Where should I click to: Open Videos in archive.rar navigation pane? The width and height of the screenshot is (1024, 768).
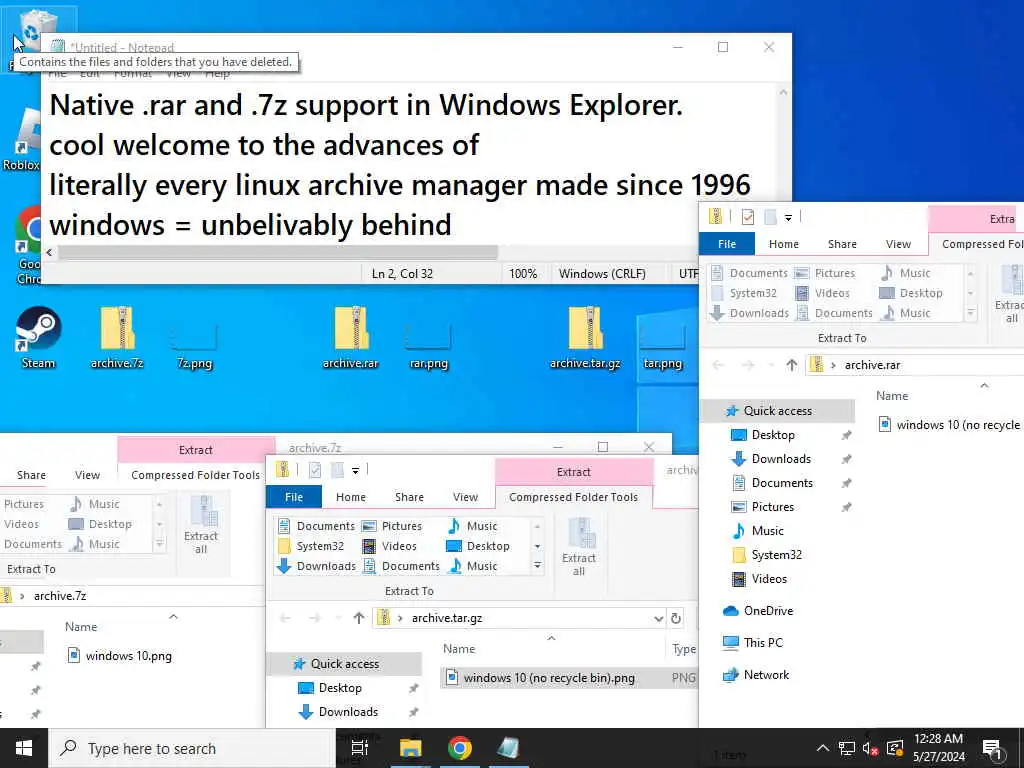pos(769,579)
